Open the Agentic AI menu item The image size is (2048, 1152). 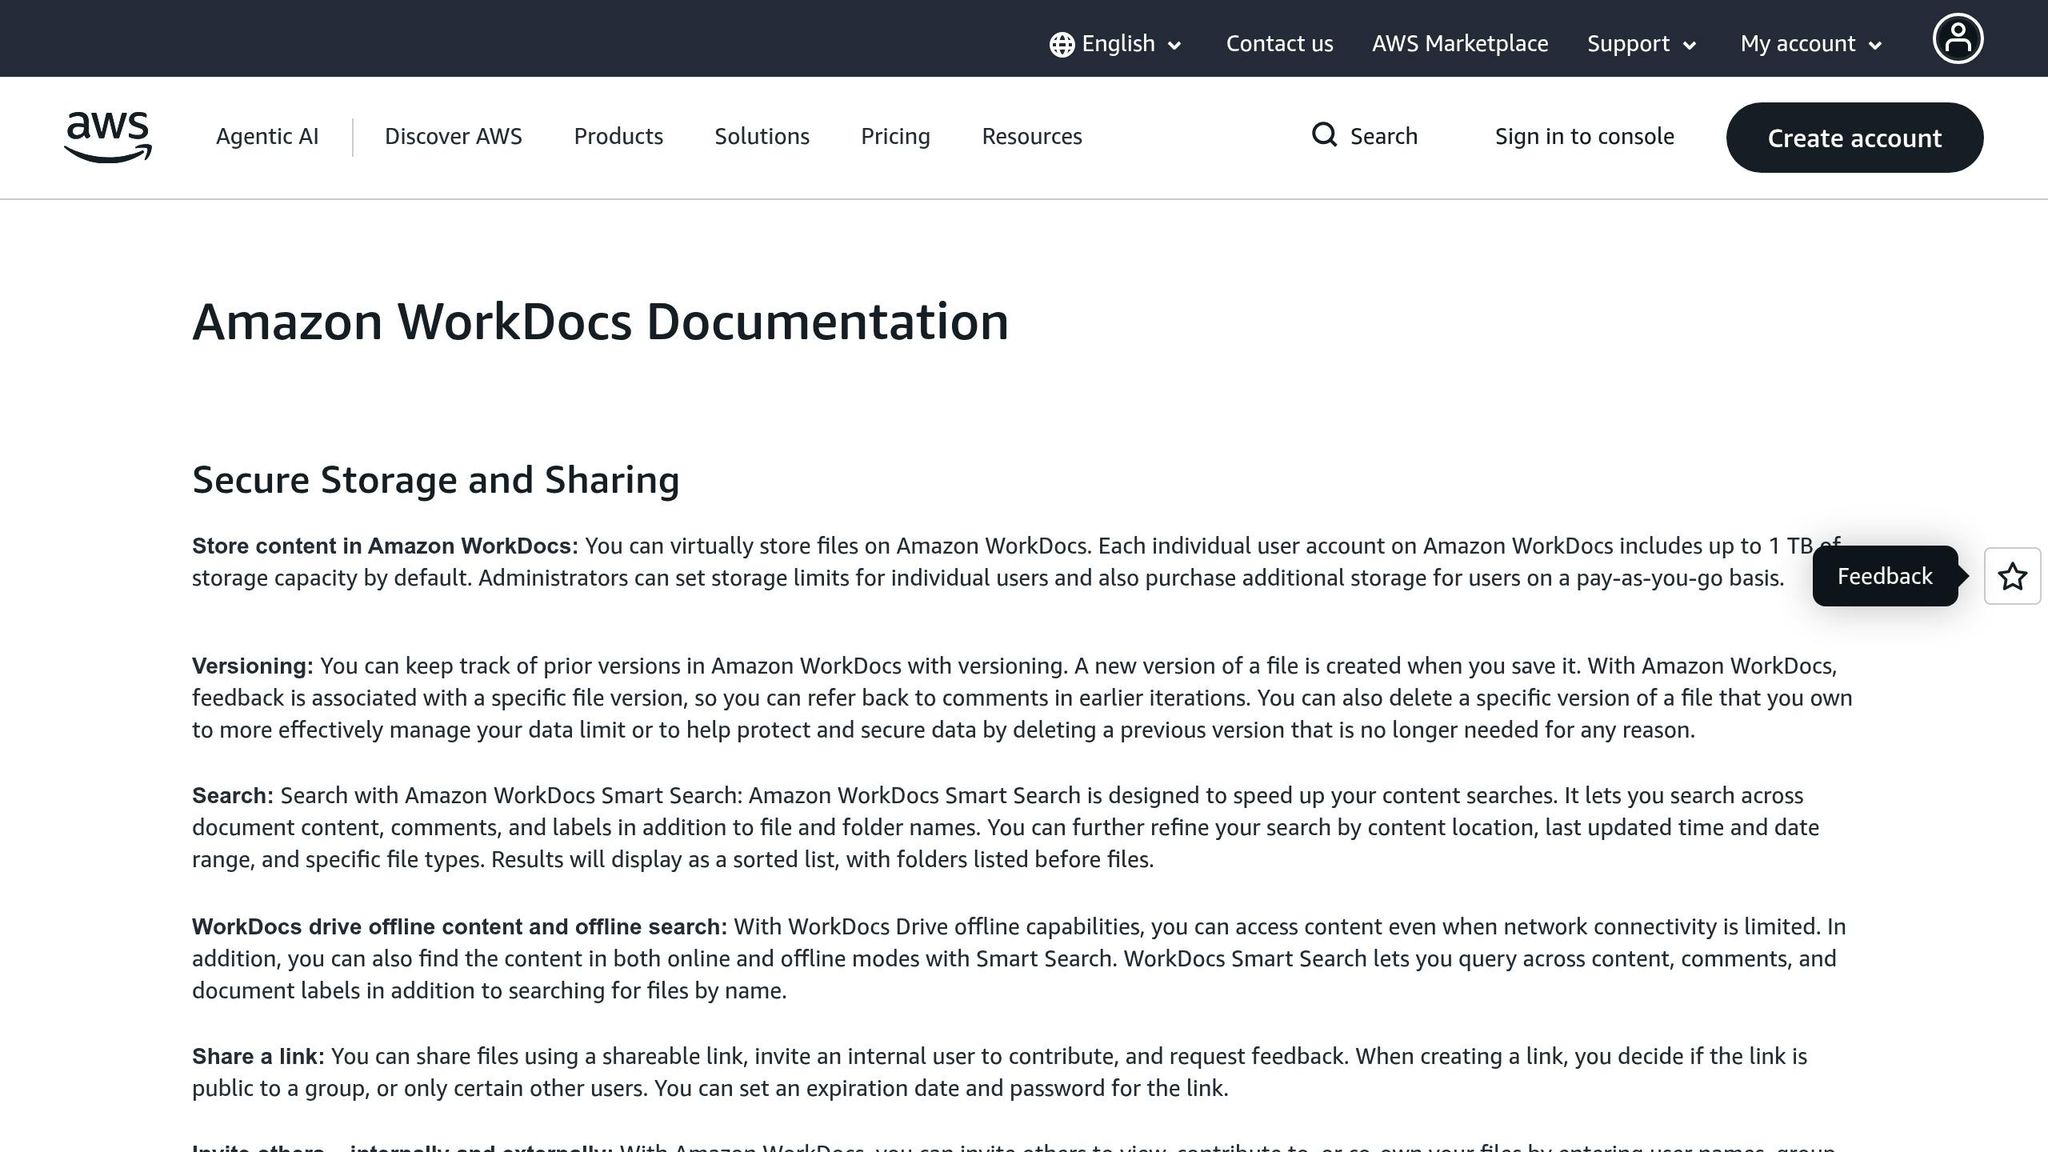click(x=267, y=136)
